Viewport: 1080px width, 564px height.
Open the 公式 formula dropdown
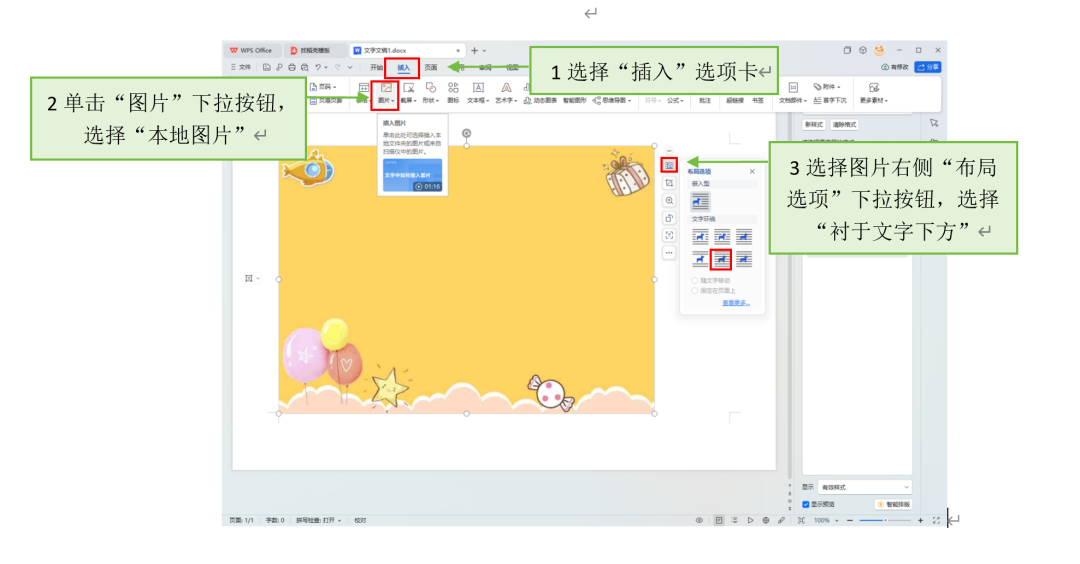click(675, 101)
